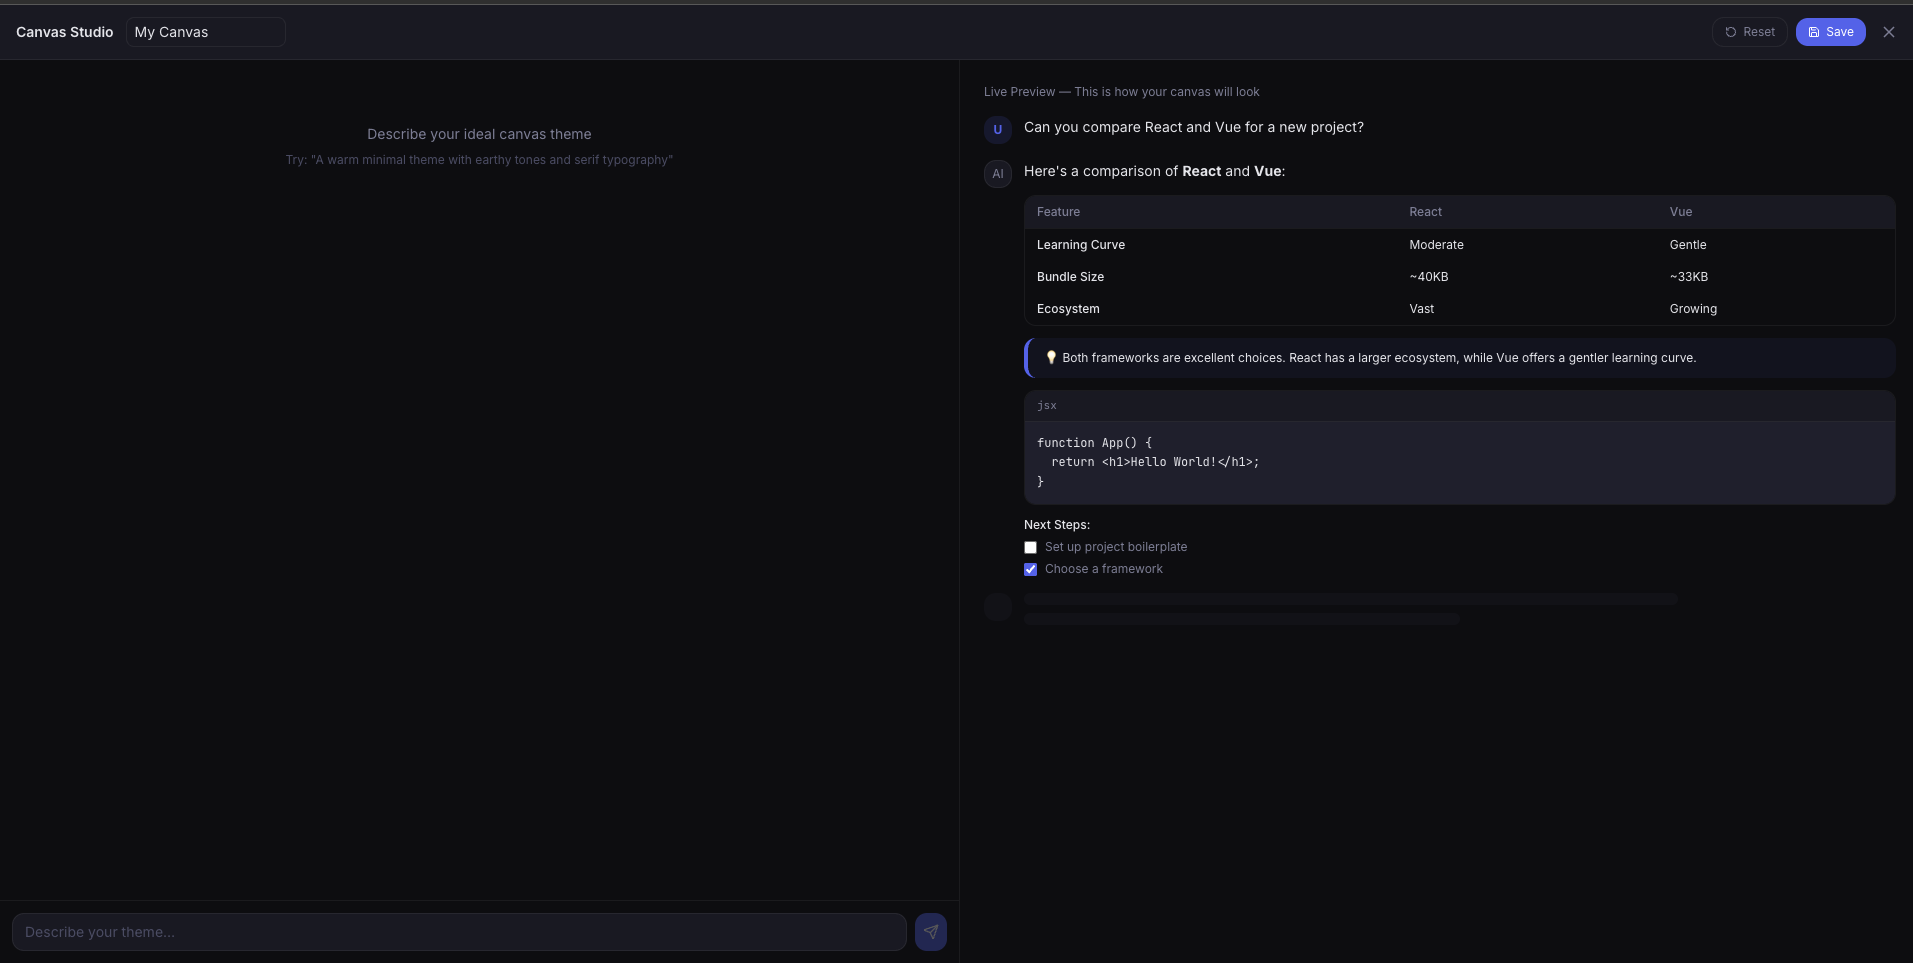The image size is (1913, 963).
Task: Click the ~33KB value cell
Action: (x=1688, y=277)
